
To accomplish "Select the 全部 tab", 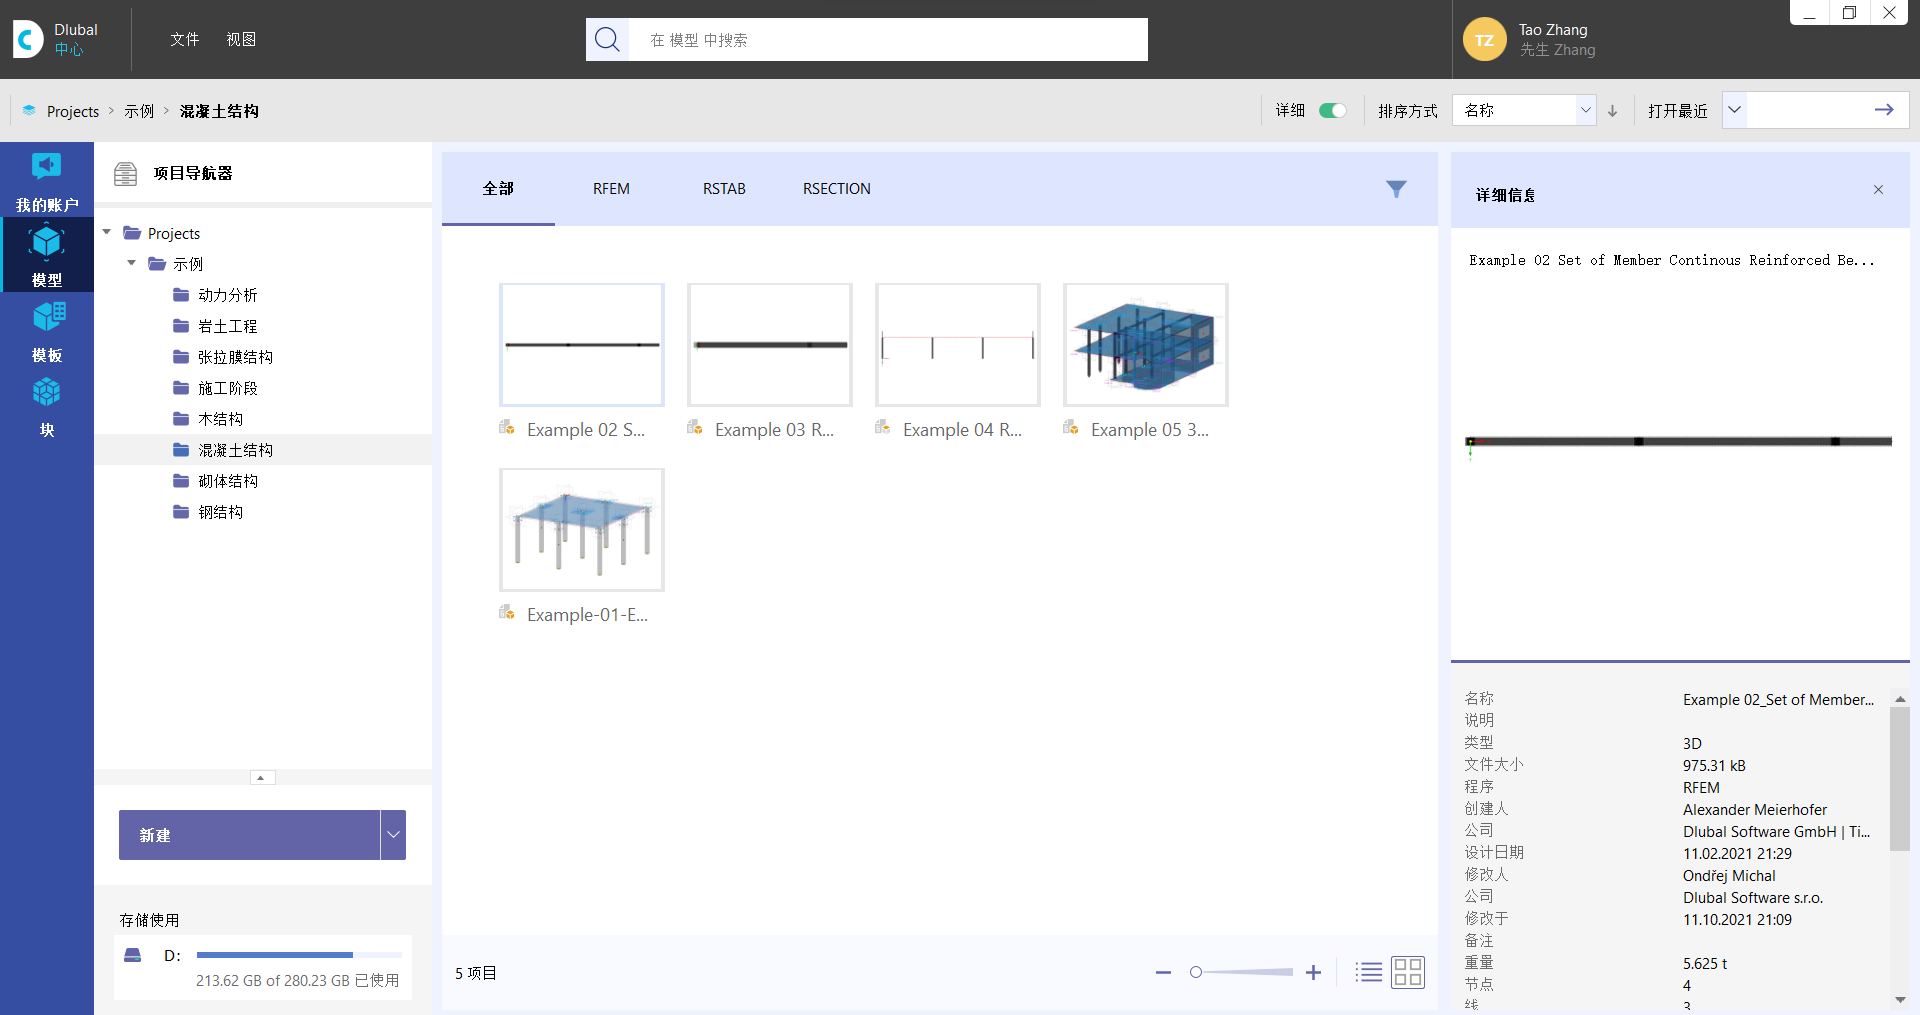I will [x=498, y=189].
